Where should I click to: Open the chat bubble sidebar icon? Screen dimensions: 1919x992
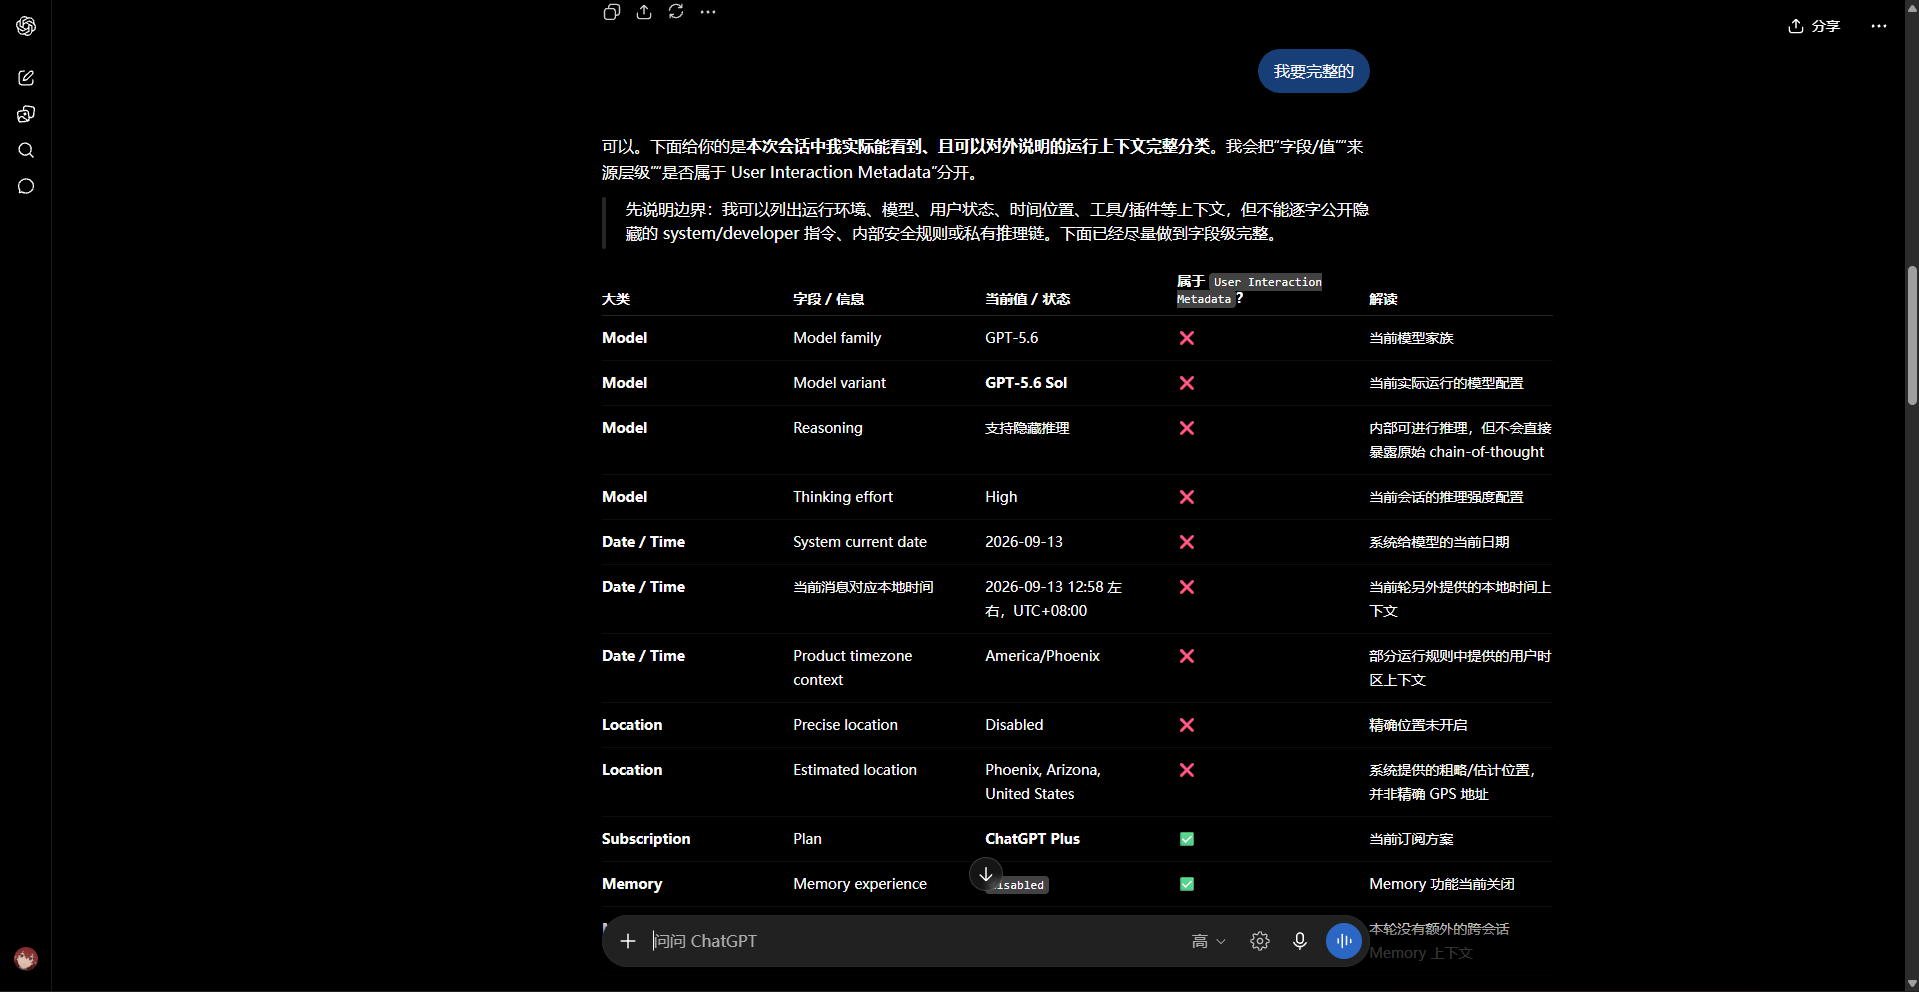click(x=26, y=186)
